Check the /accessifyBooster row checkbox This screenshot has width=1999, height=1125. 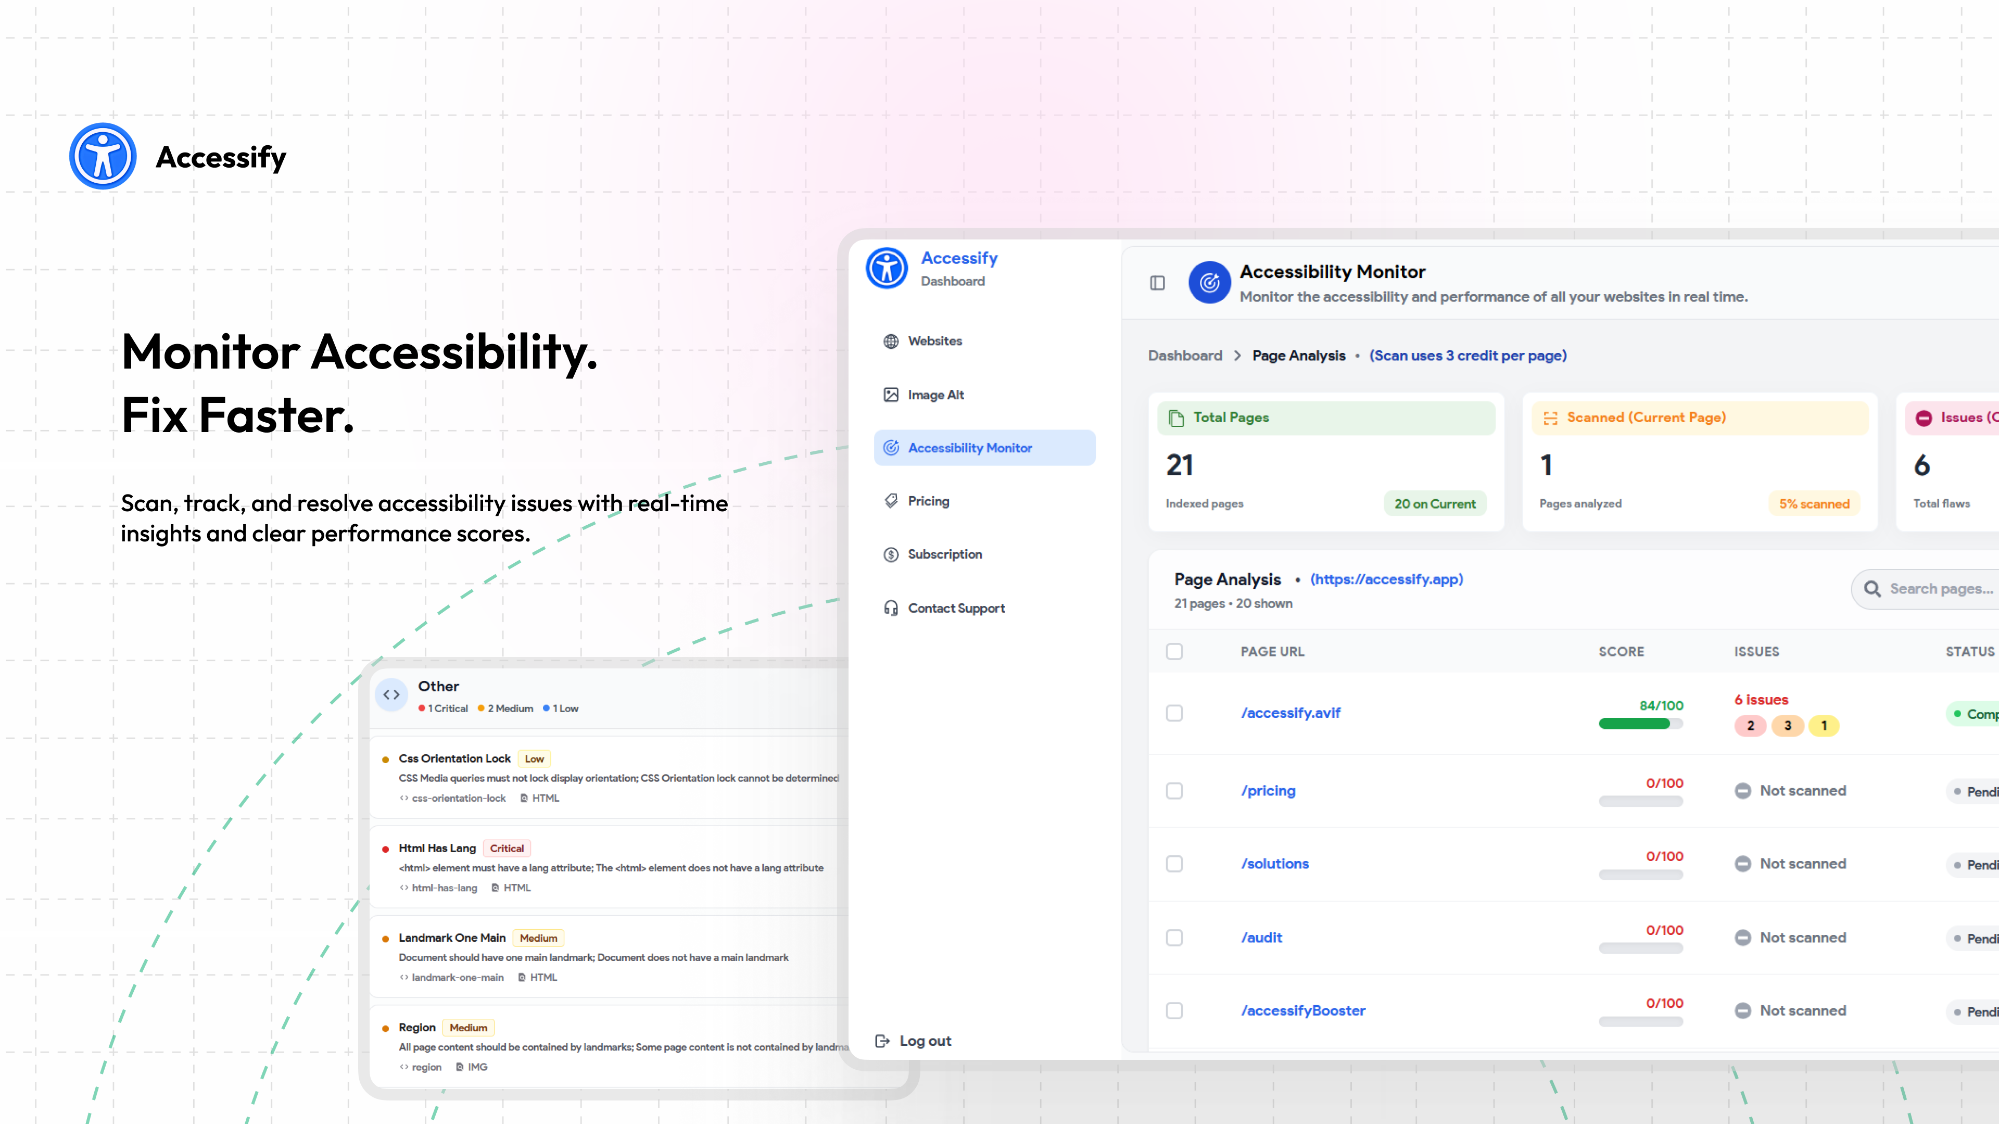[1174, 1011]
